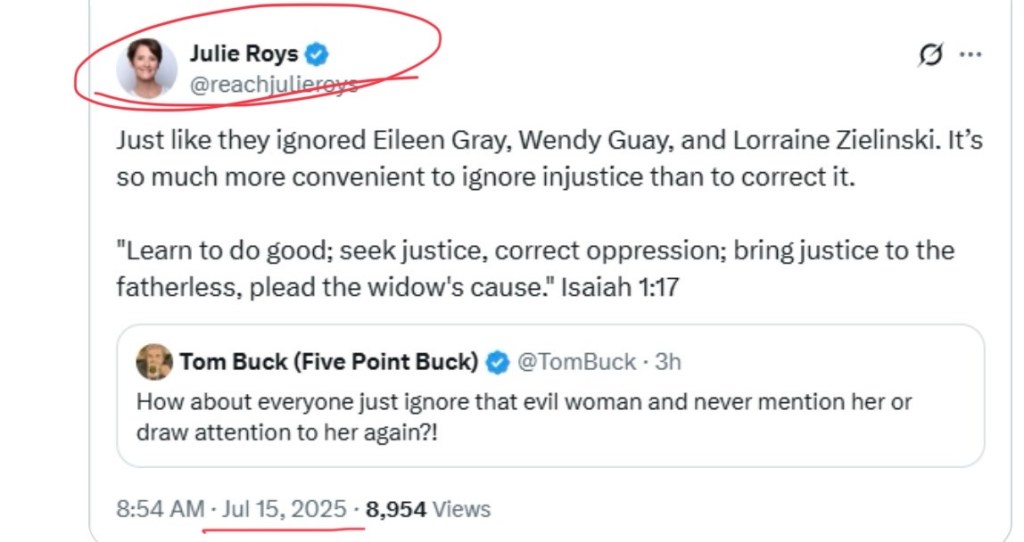Click Tom Buck's blue verified checkmark
Image resolution: width=1024 pixels, height=542 pixels.
point(497,362)
